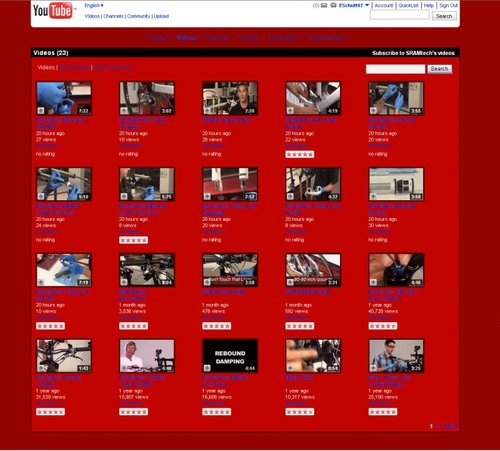Add the 4:19 video to QuickList
Screen dimensions: 500x451
(x=290, y=110)
